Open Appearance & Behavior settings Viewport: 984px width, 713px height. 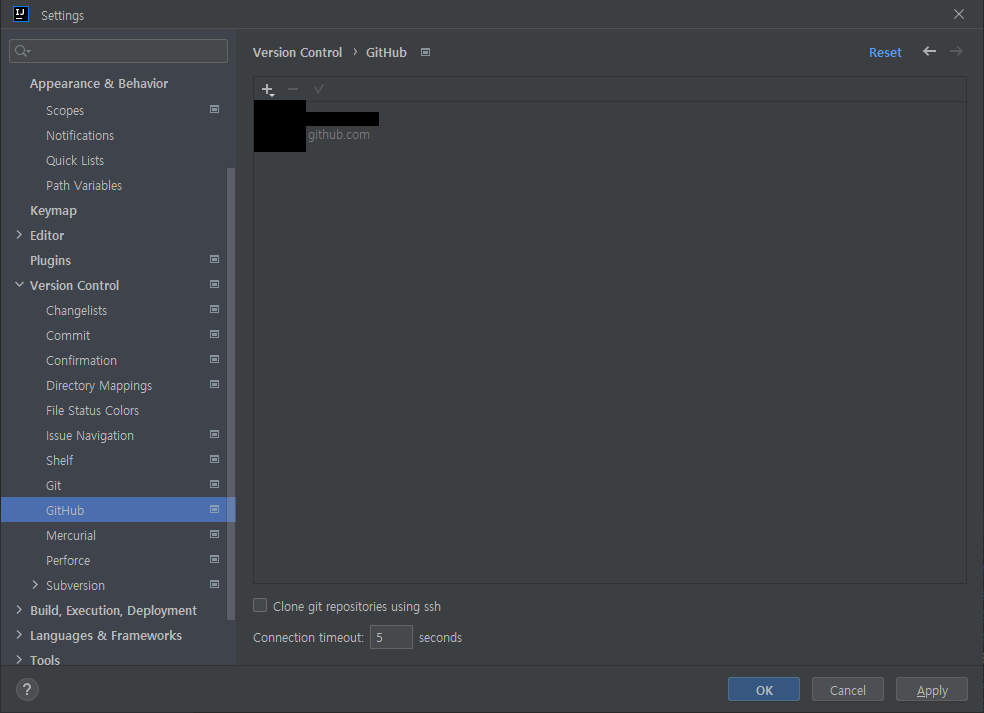pos(99,83)
